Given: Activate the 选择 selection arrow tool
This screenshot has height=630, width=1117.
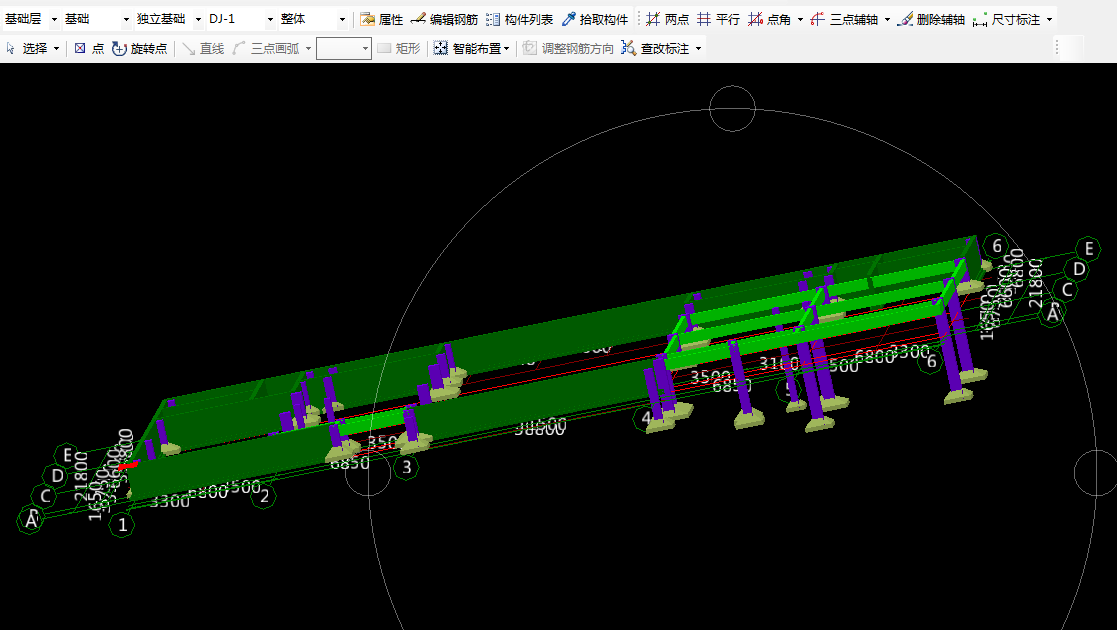Looking at the screenshot, I should click(26, 48).
